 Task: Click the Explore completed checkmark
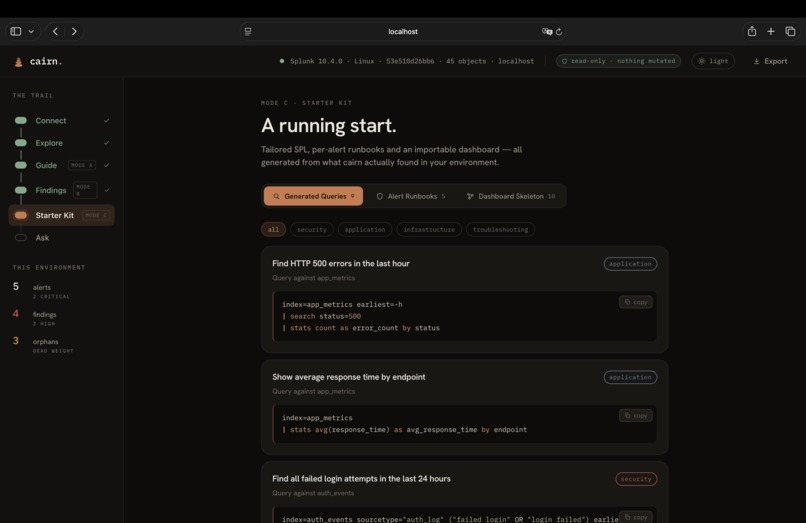pos(106,143)
